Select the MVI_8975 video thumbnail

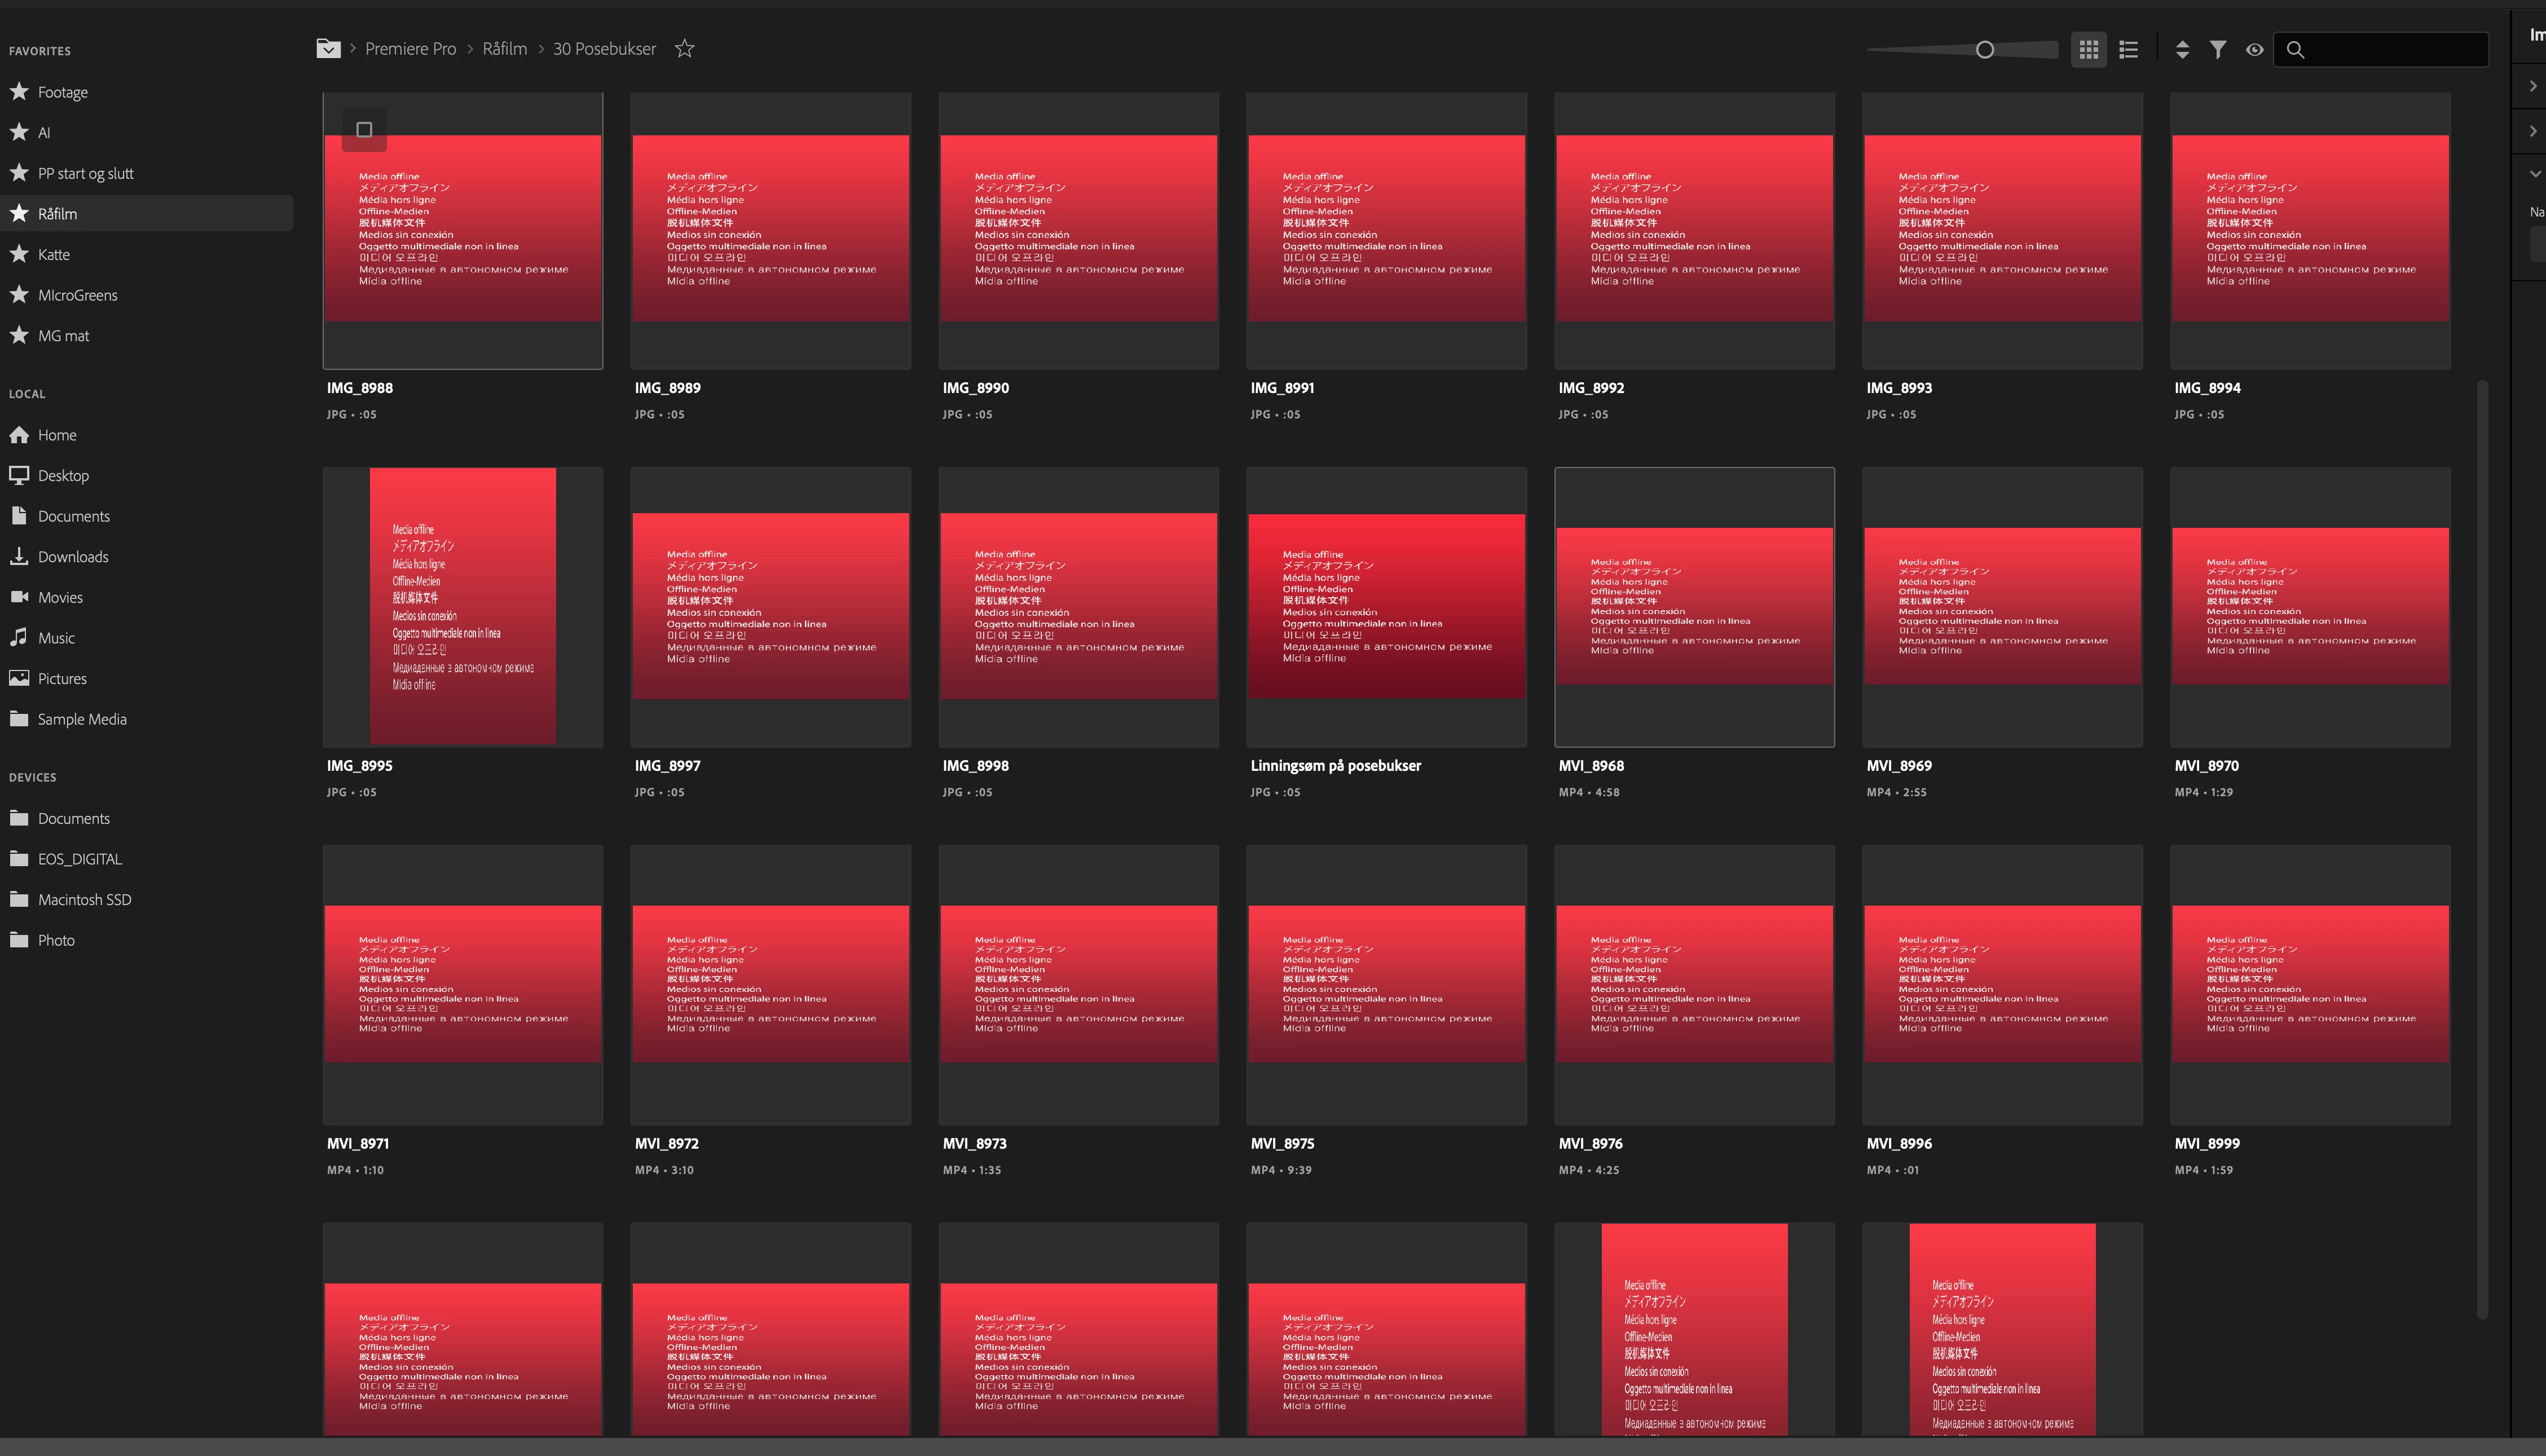click(x=1385, y=984)
